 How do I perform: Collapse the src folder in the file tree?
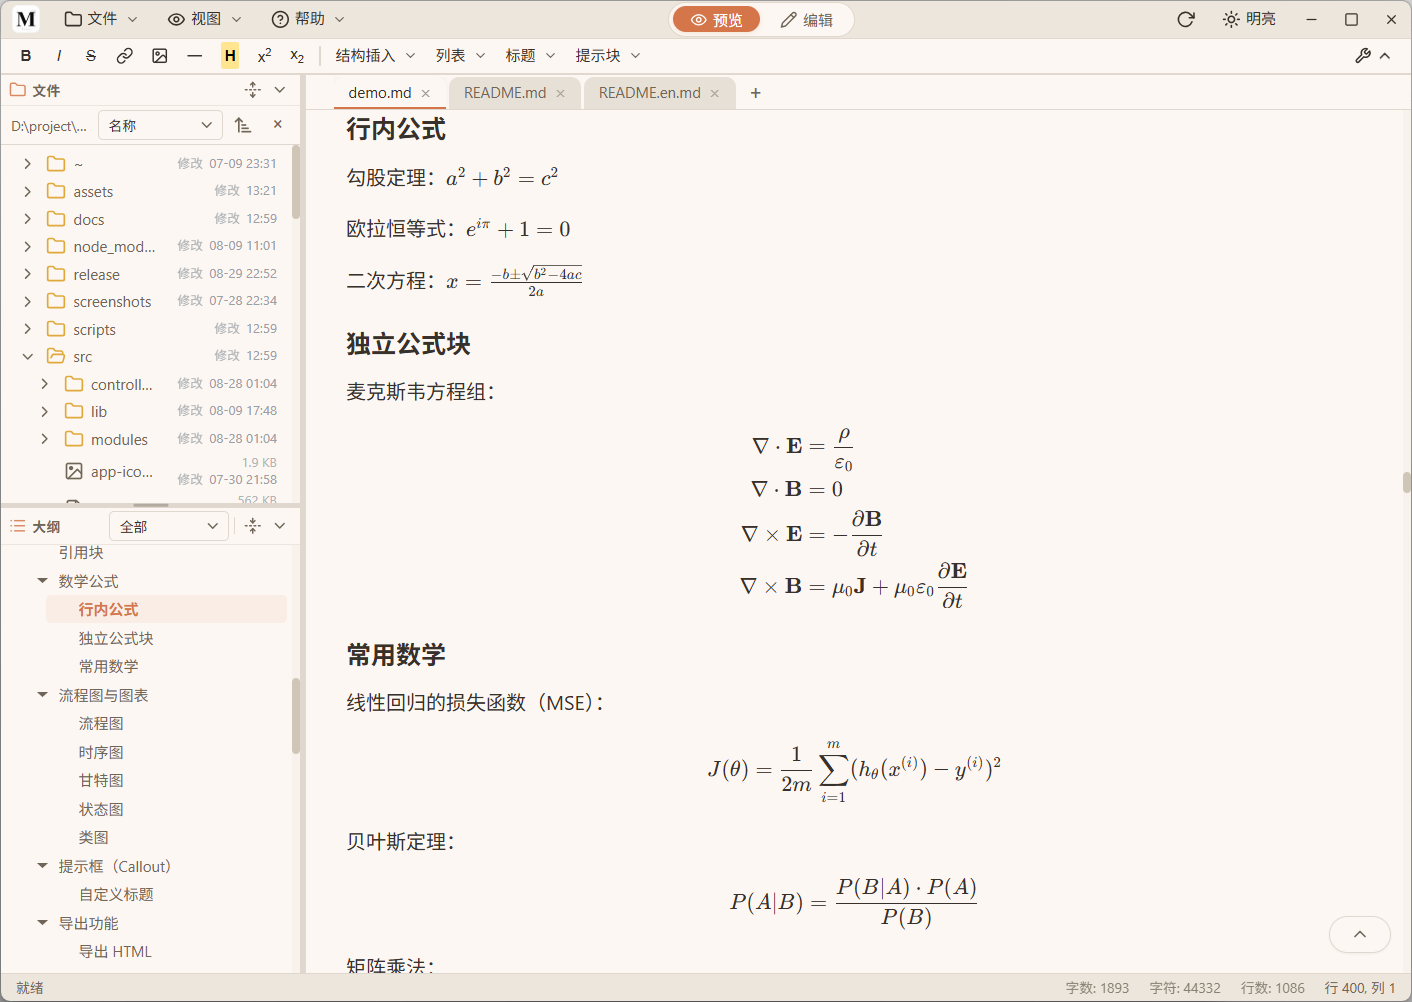(x=28, y=357)
